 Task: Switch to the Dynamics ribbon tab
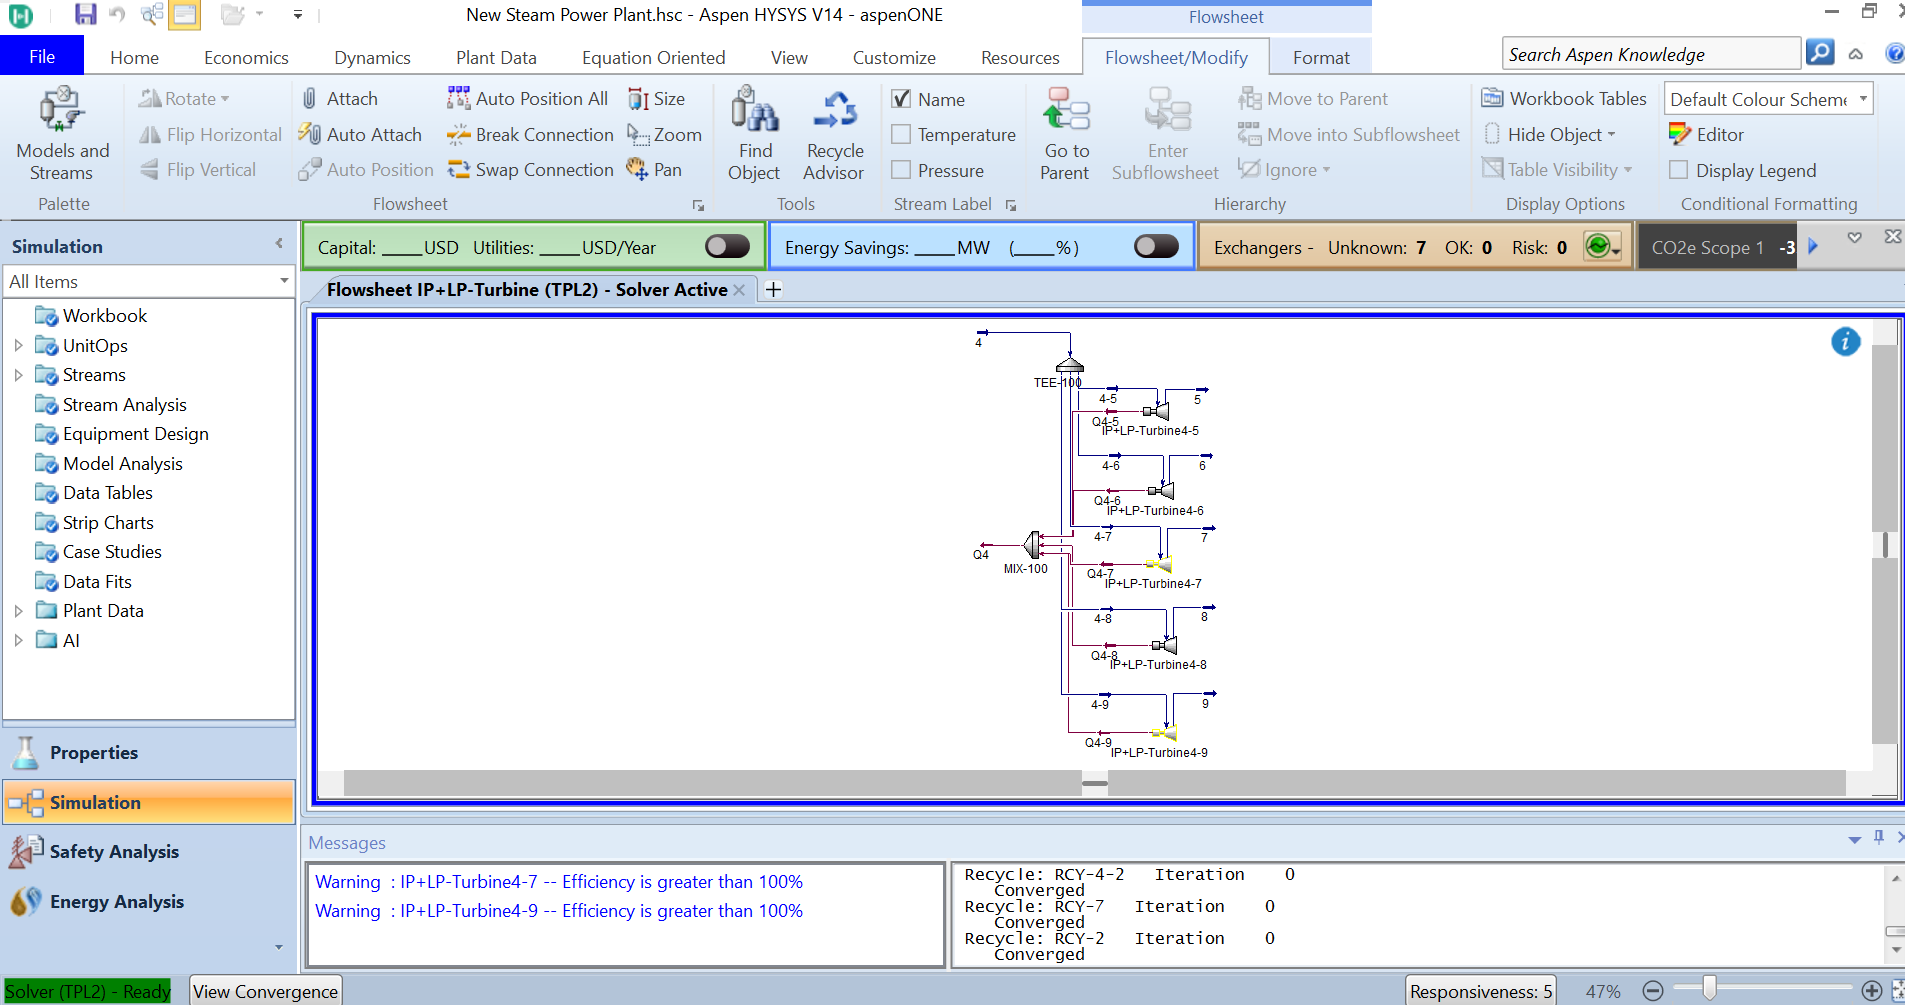tap(372, 58)
